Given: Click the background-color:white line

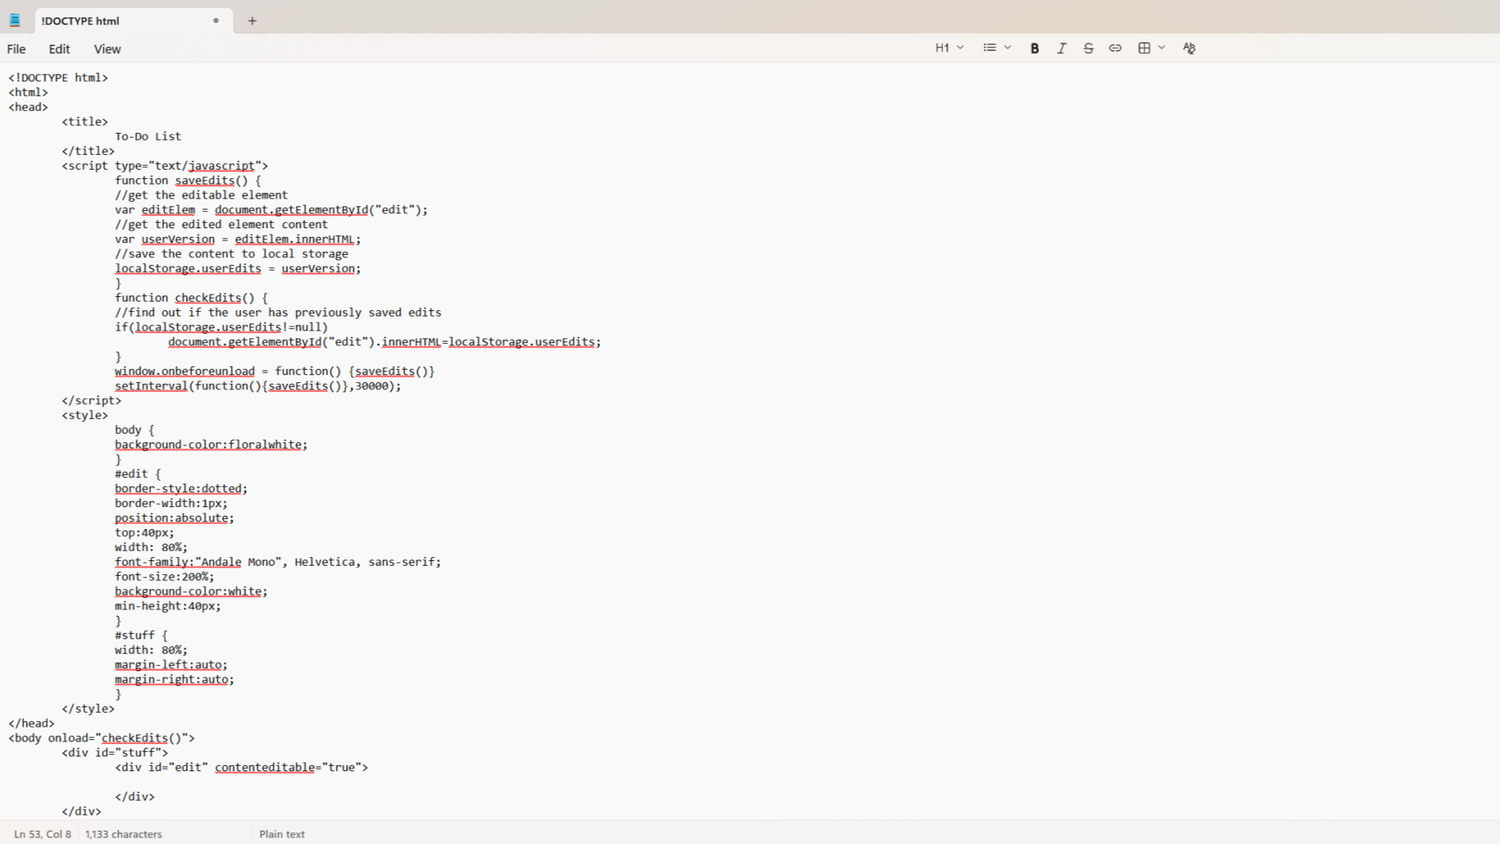Looking at the screenshot, I should [191, 591].
